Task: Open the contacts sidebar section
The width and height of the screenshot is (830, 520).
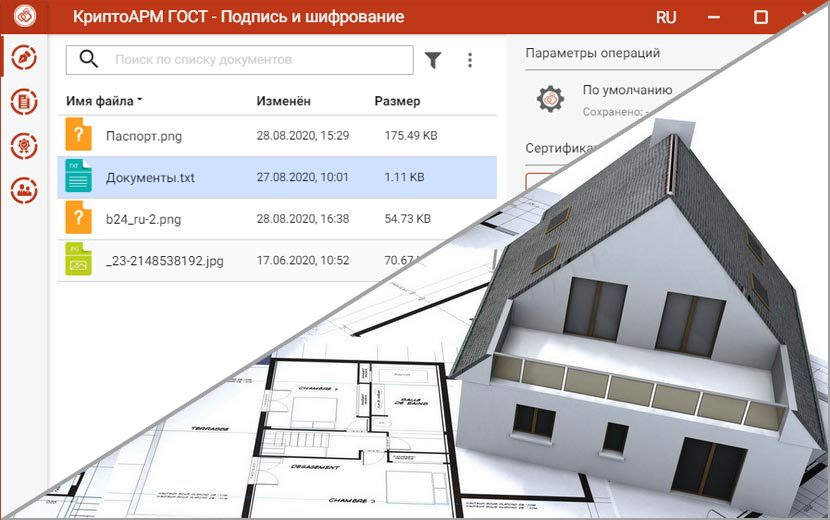Action: point(24,190)
